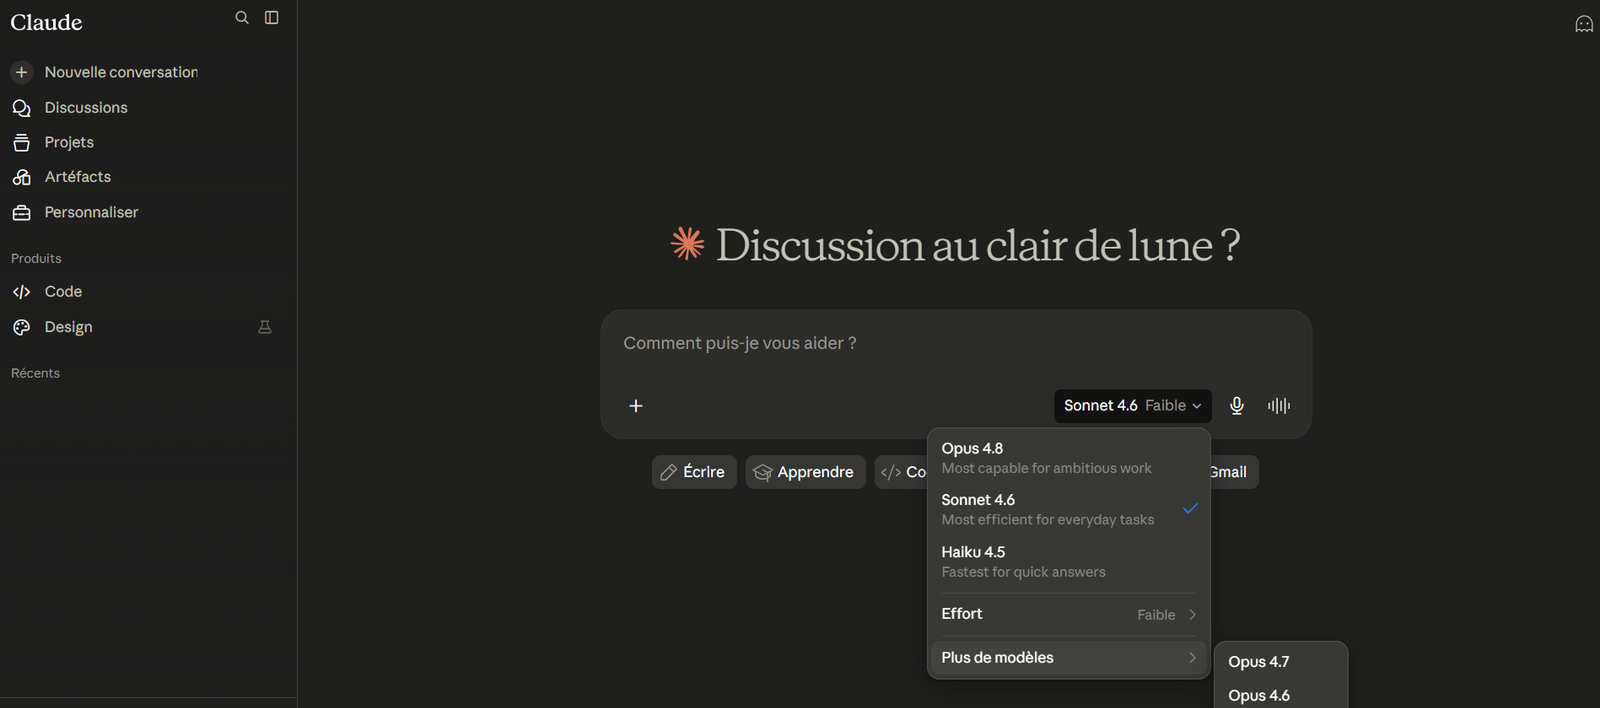Start voice mode with the waveform icon

[1279, 406]
